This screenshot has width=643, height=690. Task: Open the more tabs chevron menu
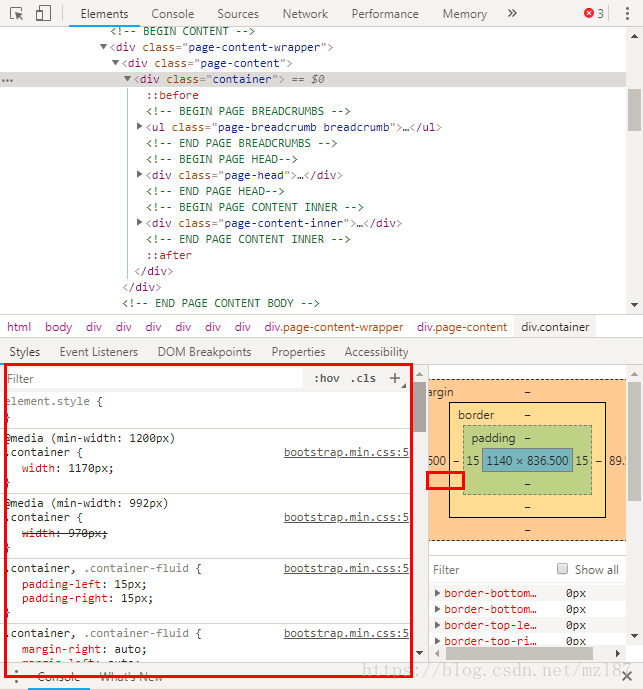[x=512, y=14]
